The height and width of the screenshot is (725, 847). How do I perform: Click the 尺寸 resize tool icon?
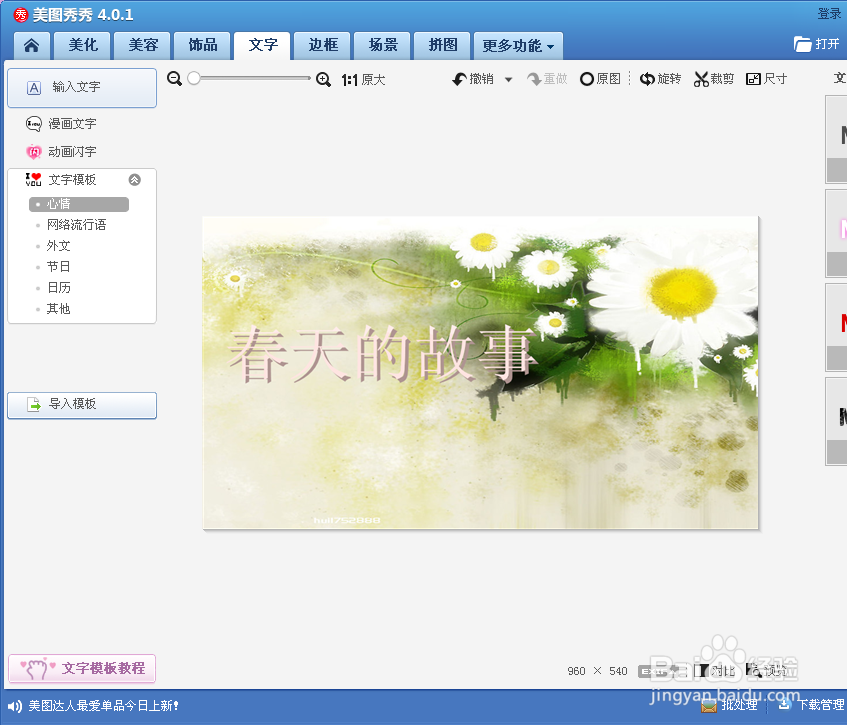coord(766,78)
